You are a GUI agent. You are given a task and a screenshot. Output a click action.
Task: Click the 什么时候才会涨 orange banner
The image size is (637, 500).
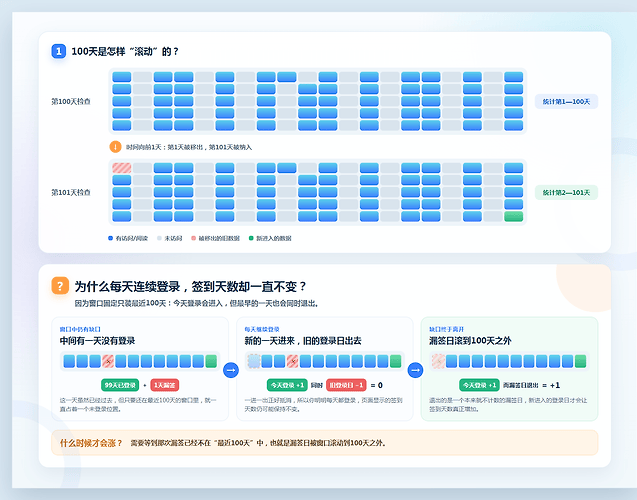click(325, 443)
